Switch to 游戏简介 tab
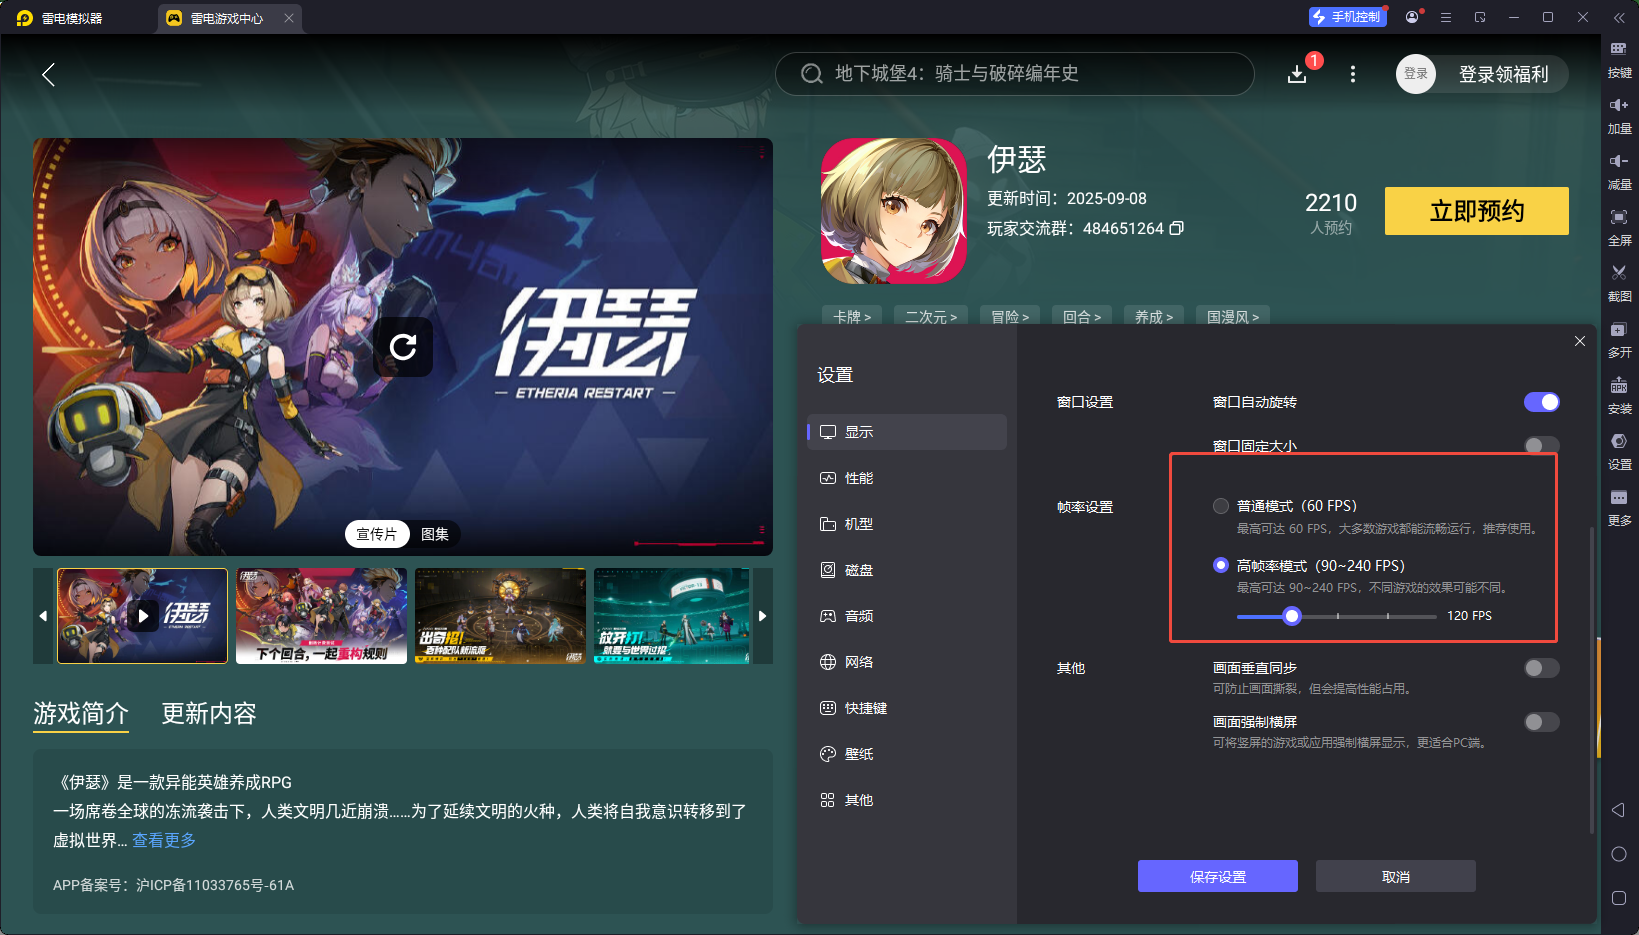 [x=81, y=713]
